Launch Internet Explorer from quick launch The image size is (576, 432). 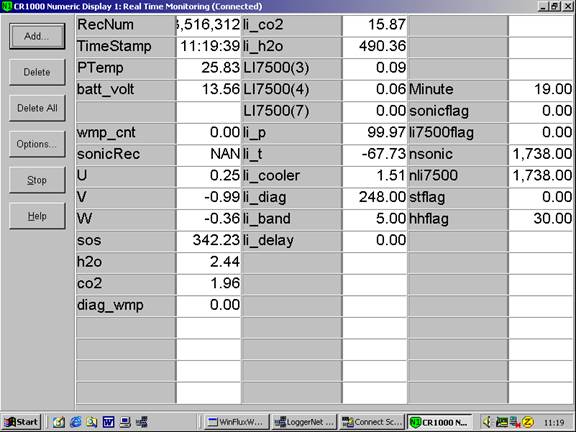76,422
